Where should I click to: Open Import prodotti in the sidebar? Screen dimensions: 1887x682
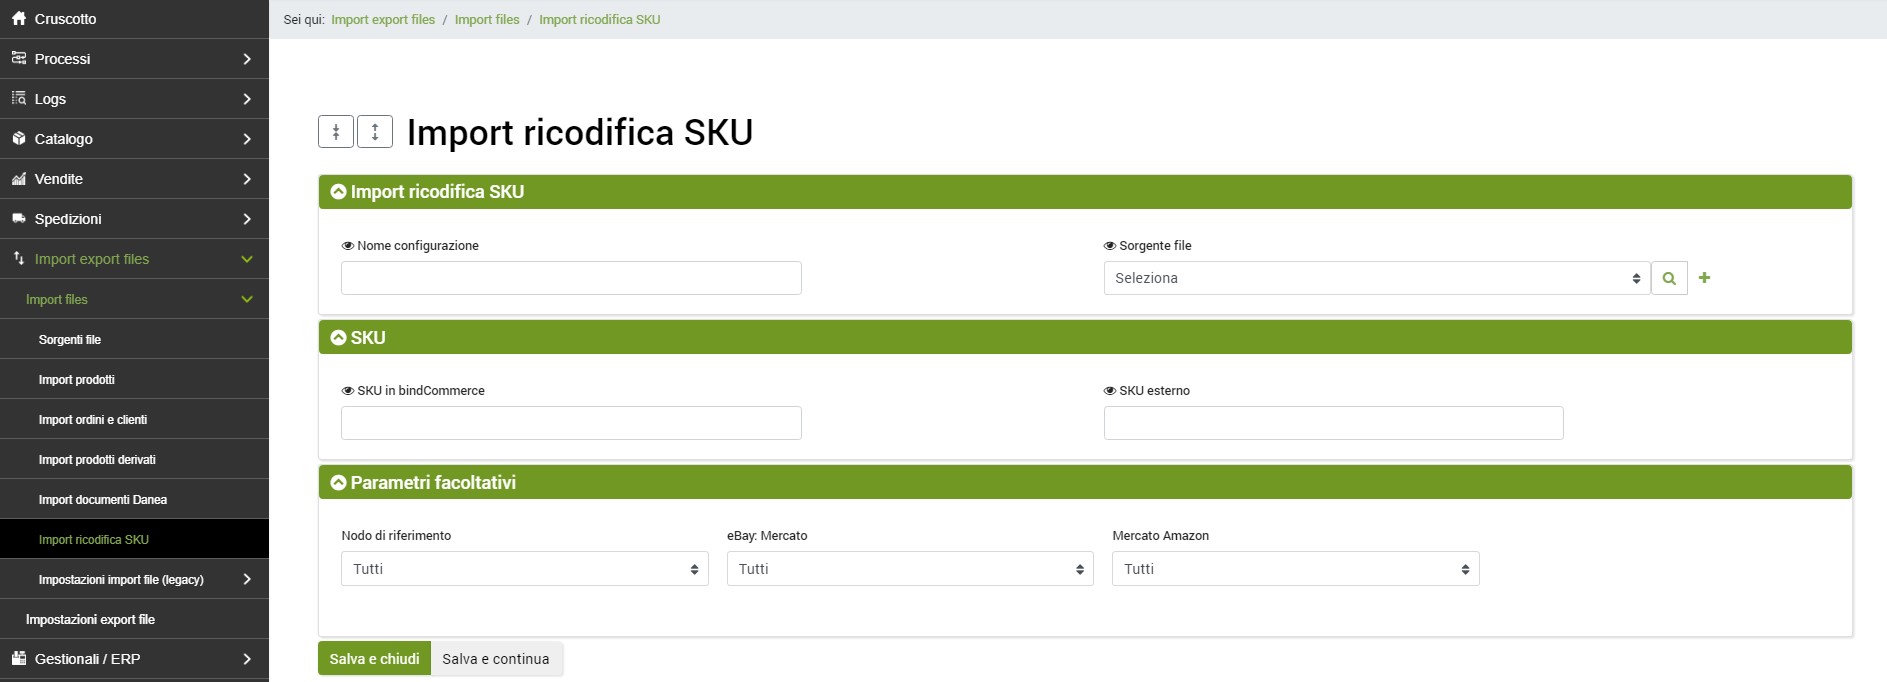pyautogui.click(x=77, y=380)
